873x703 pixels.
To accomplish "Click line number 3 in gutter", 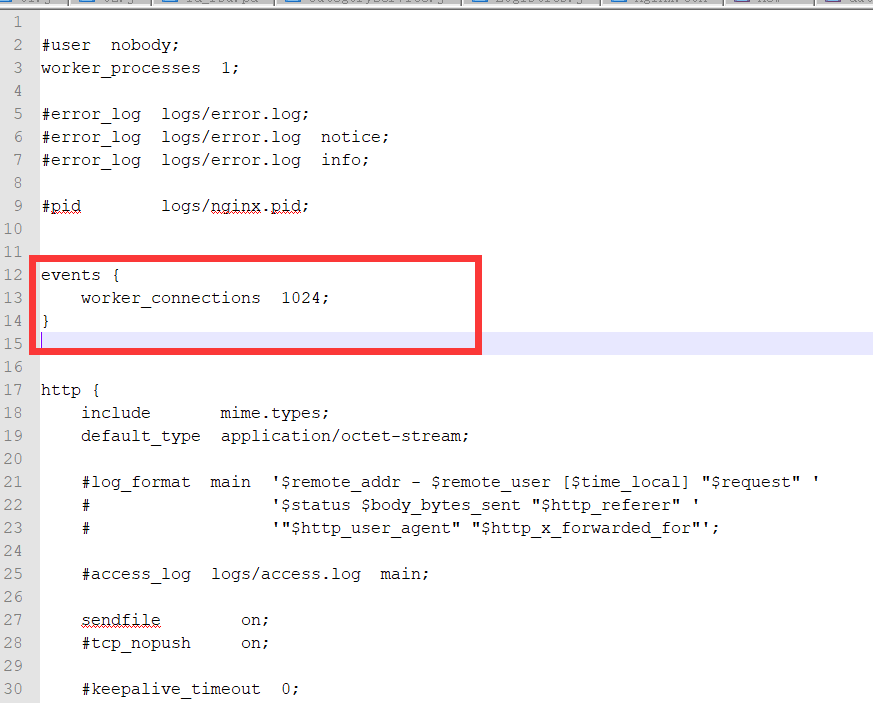I will click(18, 68).
